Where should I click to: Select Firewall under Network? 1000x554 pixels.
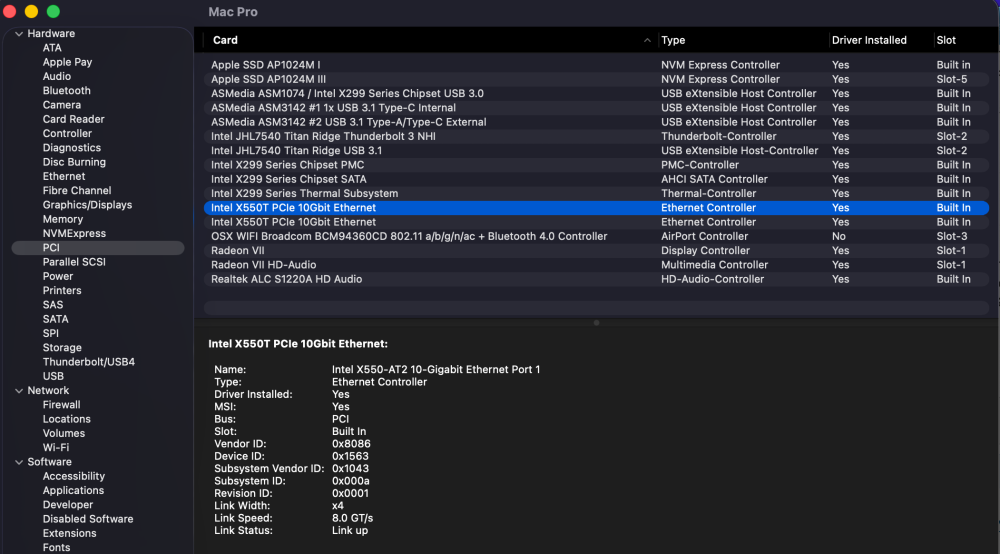pyautogui.click(x=61, y=405)
